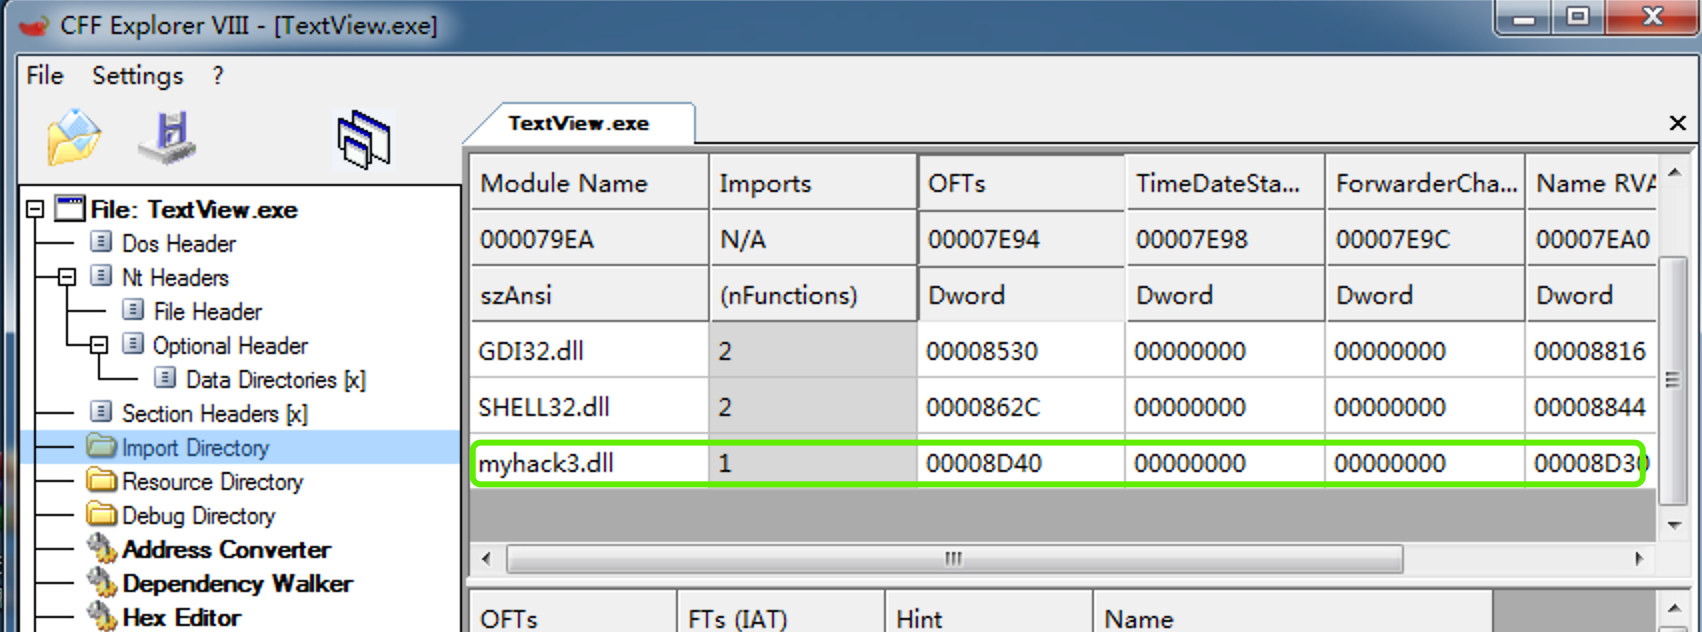
Task: Select File Header in the tree
Action: [208, 311]
